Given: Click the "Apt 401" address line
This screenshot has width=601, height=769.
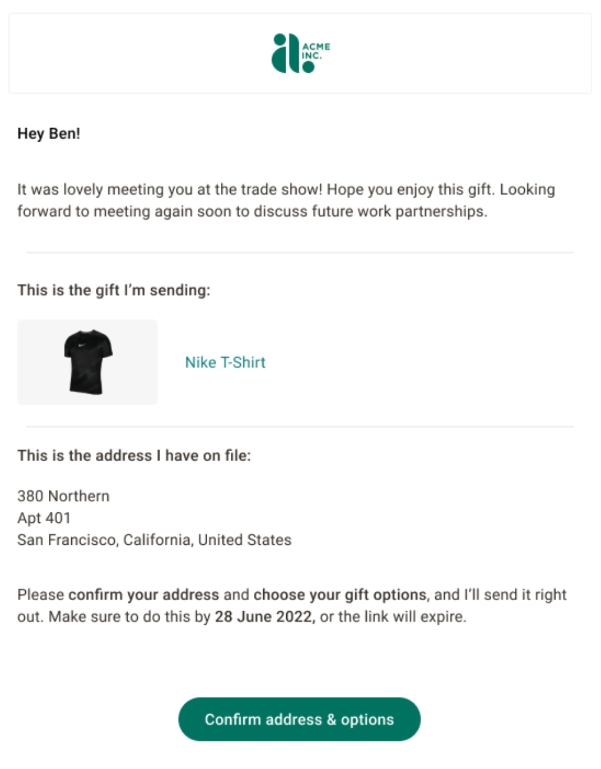Looking at the screenshot, I should (x=44, y=518).
